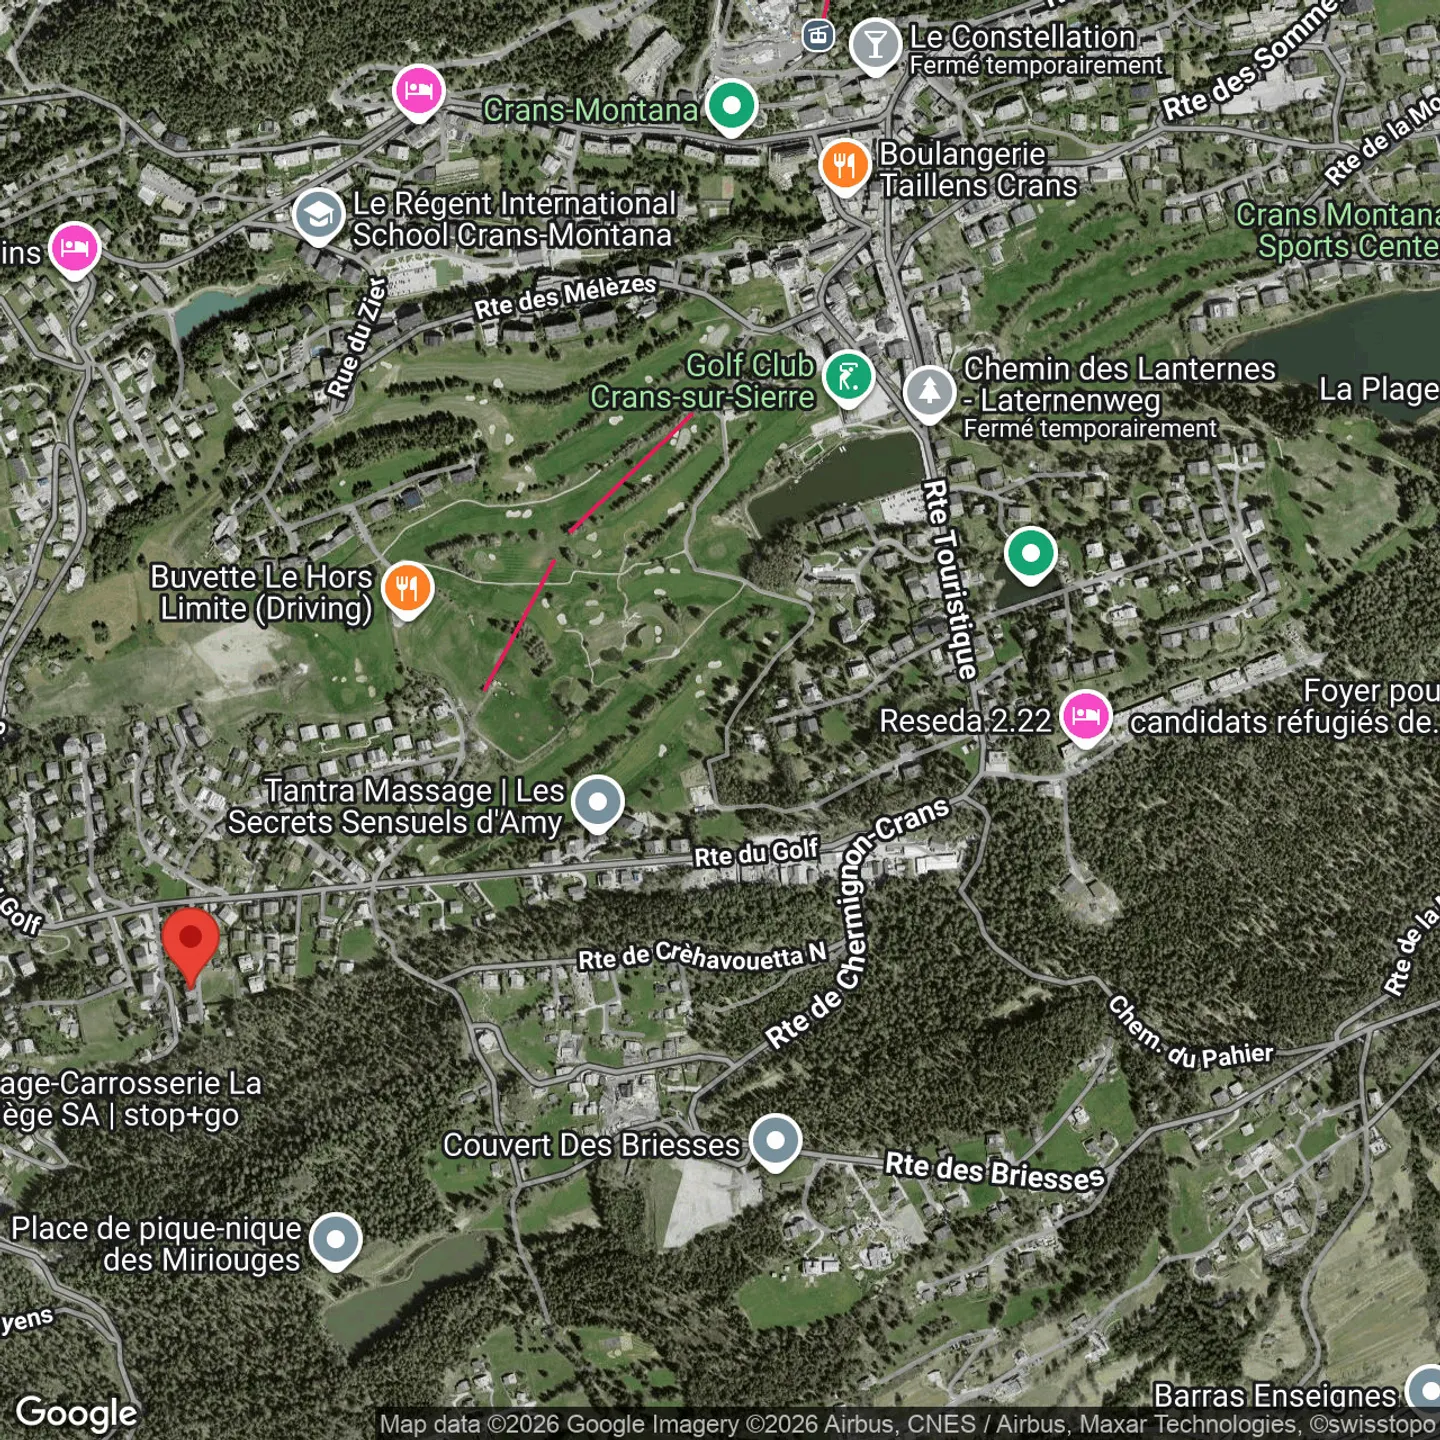Click the Garage-Carrosserie stop+go label
The width and height of the screenshot is (1440, 1440).
tap(131, 1099)
